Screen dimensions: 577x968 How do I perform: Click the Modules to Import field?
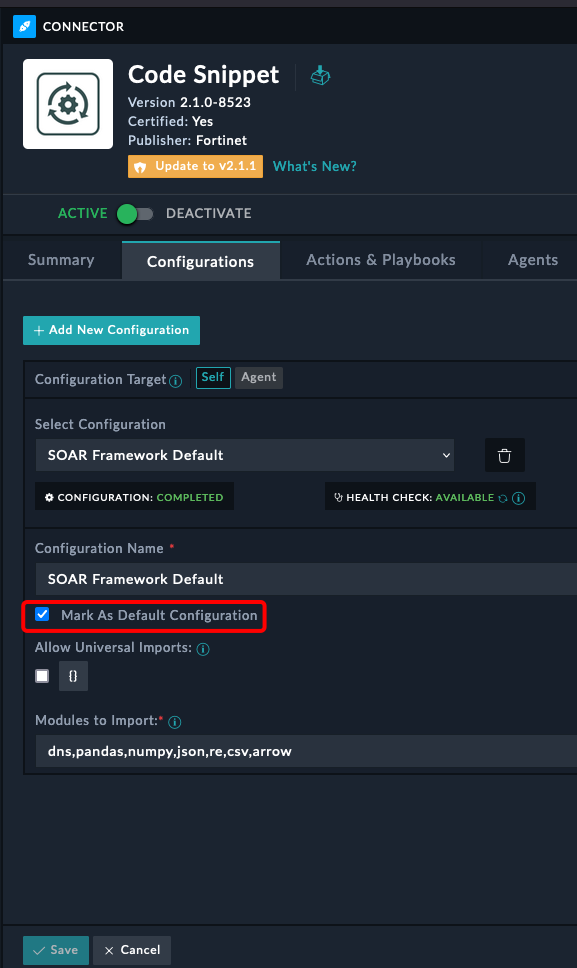pos(306,751)
